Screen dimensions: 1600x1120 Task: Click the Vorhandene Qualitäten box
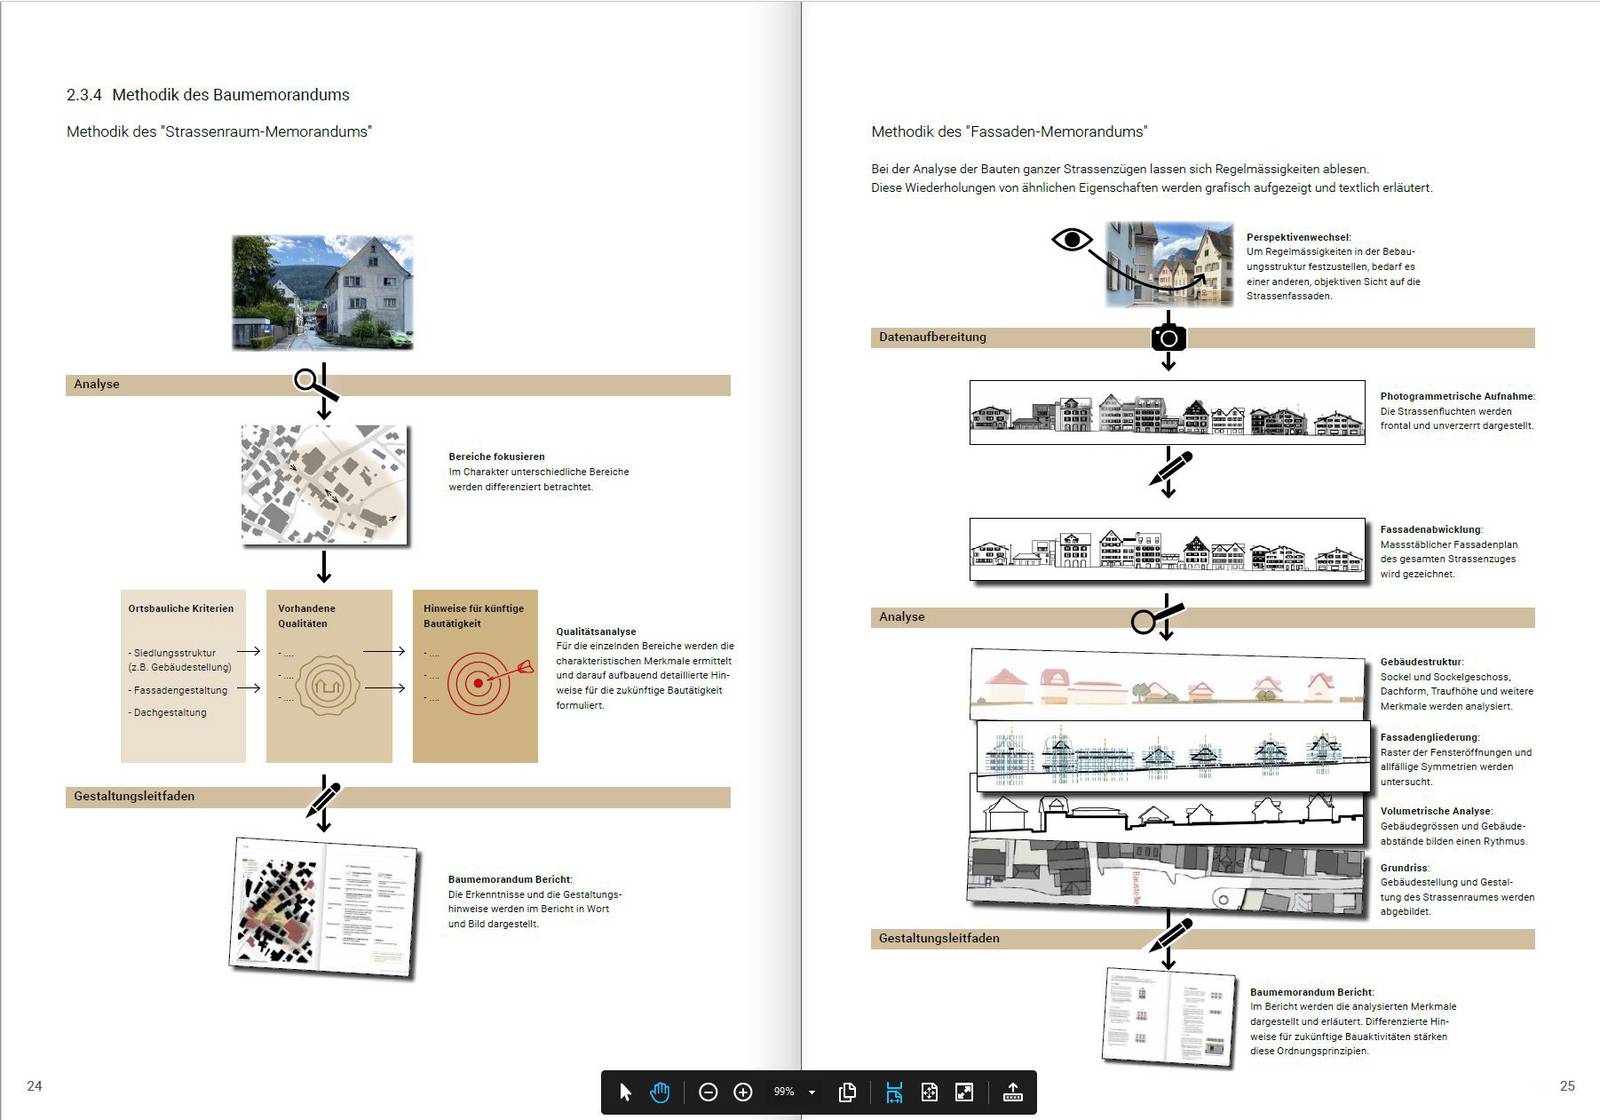click(x=329, y=676)
